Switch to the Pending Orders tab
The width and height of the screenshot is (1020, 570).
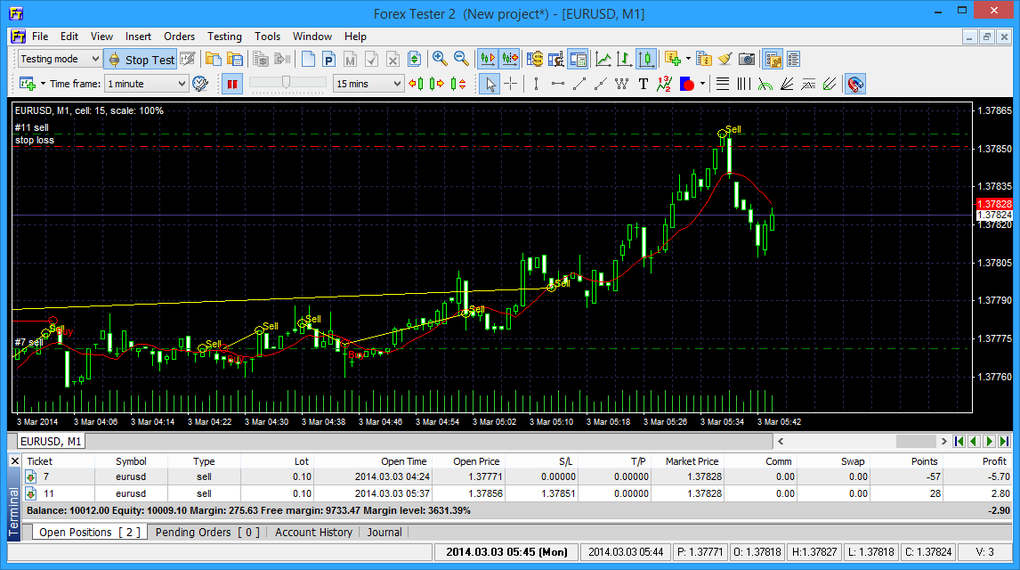point(207,532)
